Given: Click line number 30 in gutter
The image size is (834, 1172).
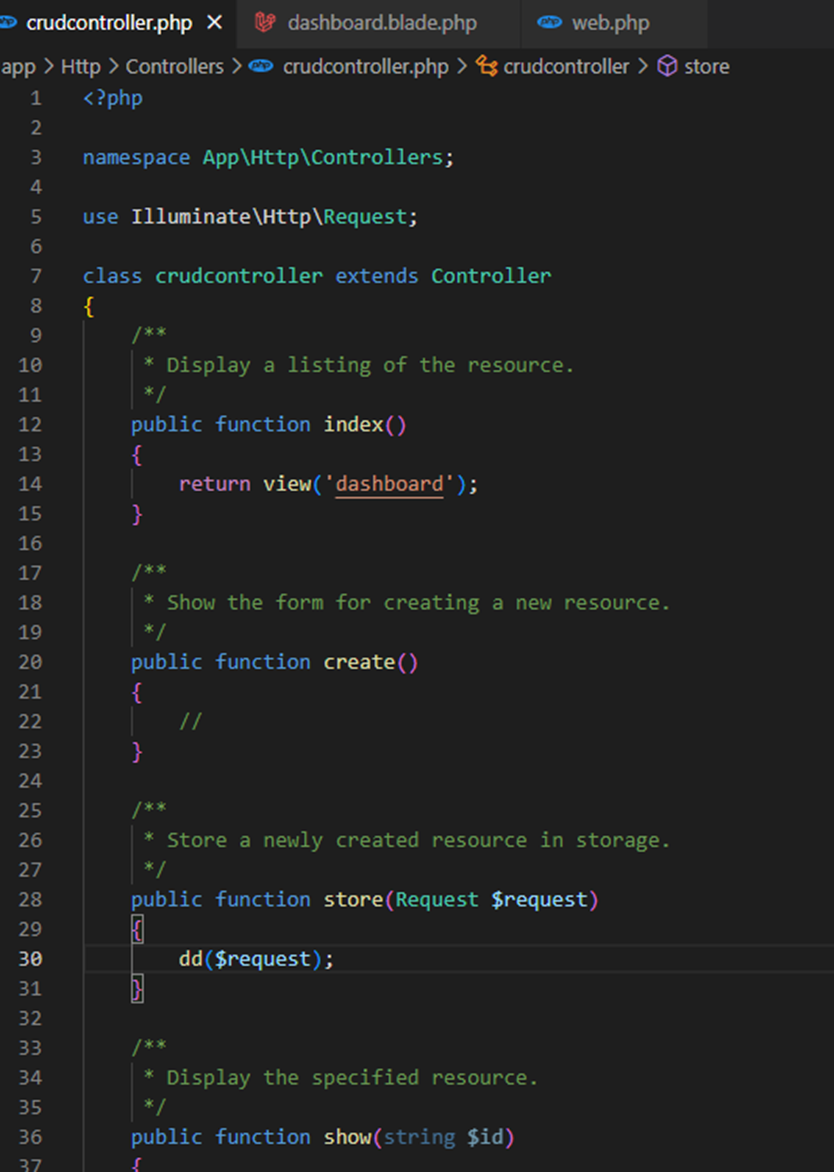Looking at the screenshot, I should (31, 959).
